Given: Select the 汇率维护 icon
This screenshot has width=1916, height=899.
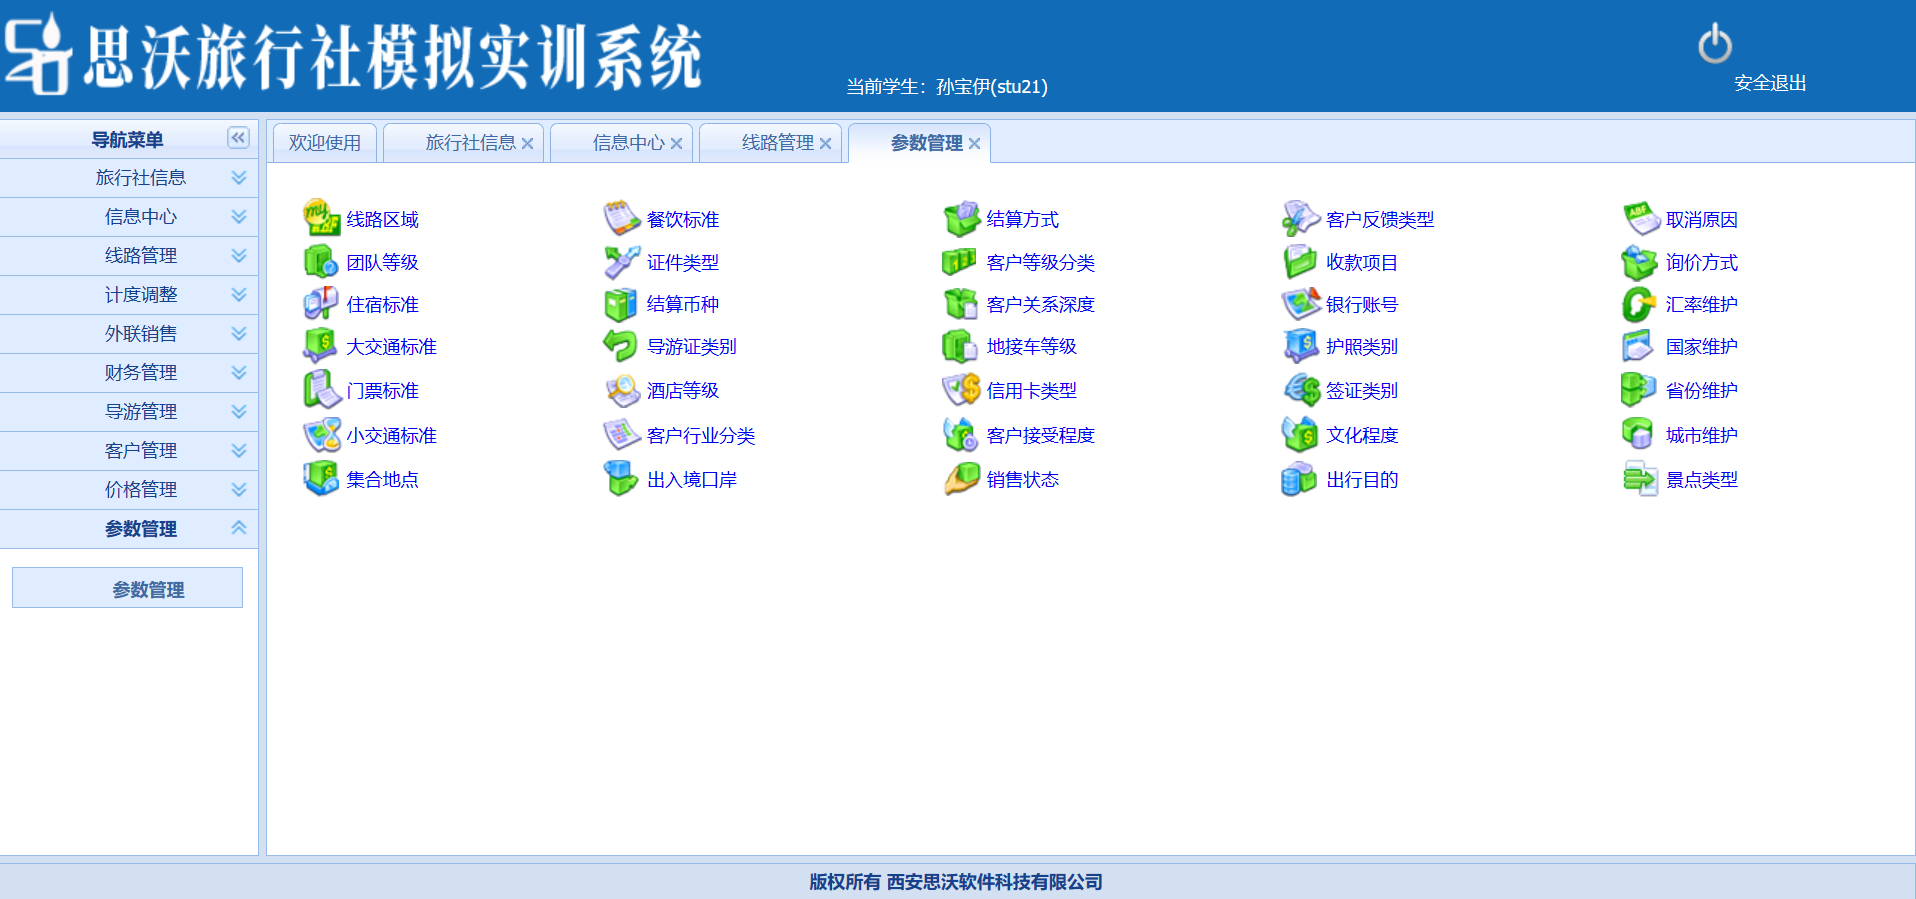Looking at the screenshot, I should (x=1639, y=304).
